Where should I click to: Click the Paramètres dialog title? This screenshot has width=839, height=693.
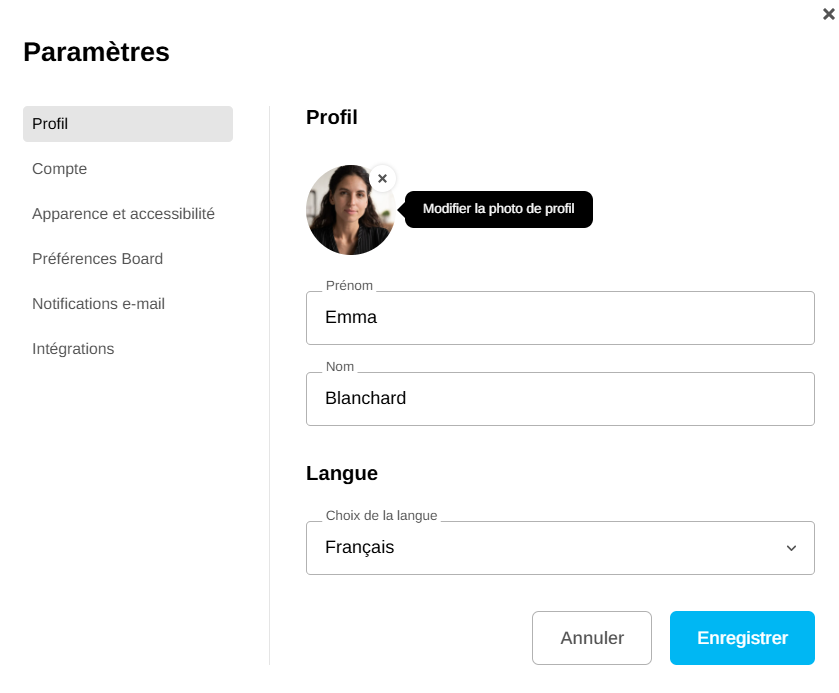pos(96,52)
